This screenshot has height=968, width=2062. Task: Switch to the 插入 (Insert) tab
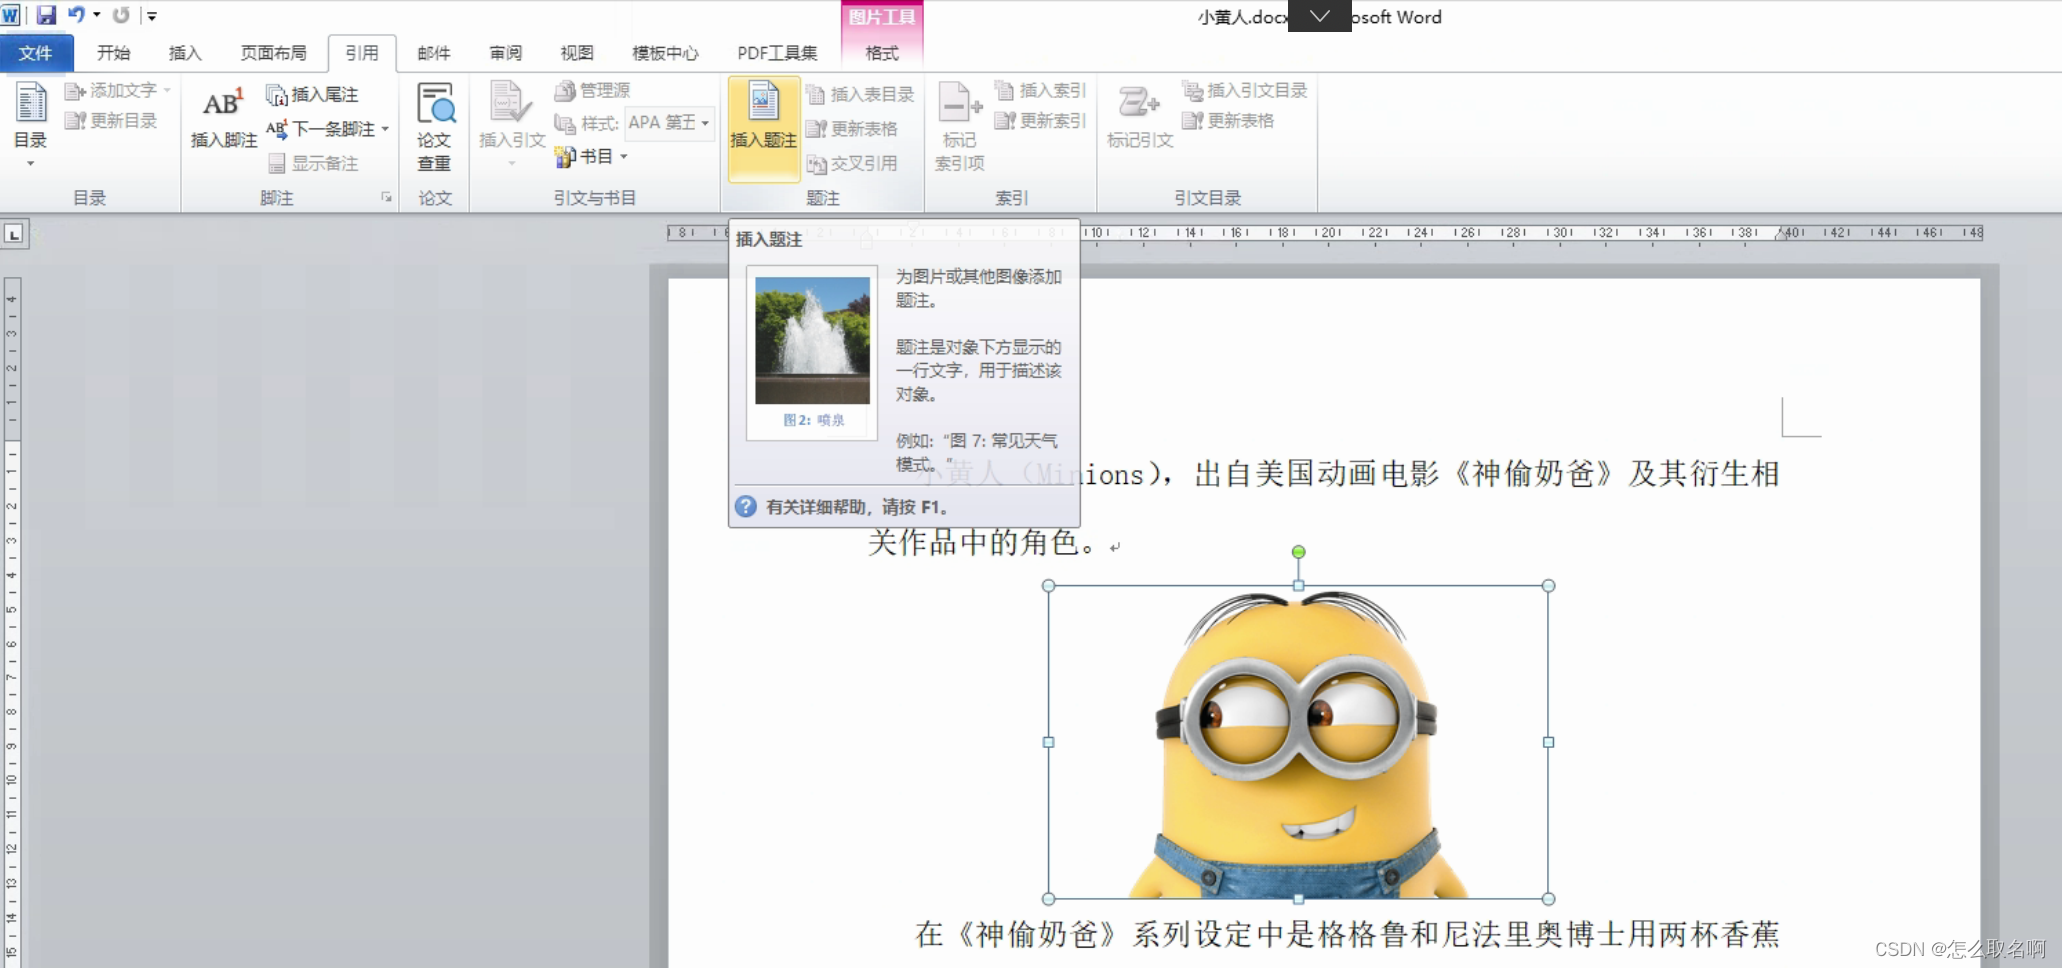pyautogui.click(x=185, y=53)
